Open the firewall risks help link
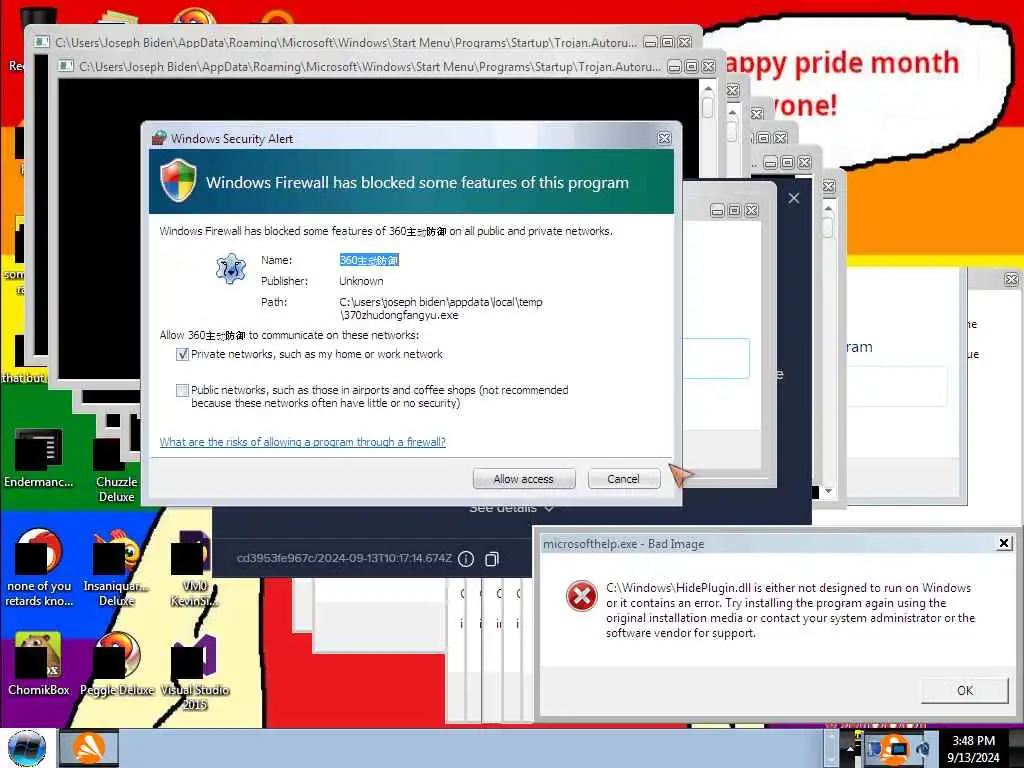This screenshot has height=768, width=1024. click(302, 442)
